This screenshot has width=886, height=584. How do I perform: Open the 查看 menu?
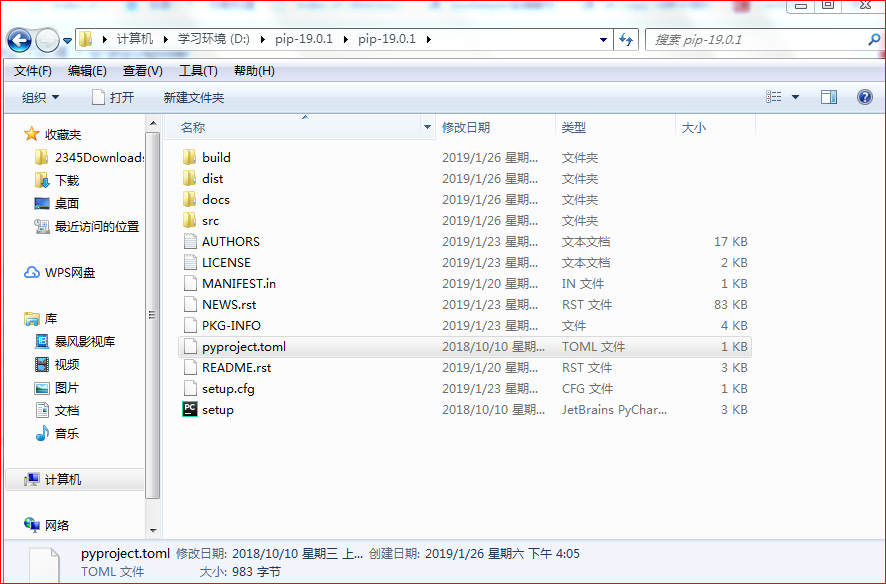141,71
